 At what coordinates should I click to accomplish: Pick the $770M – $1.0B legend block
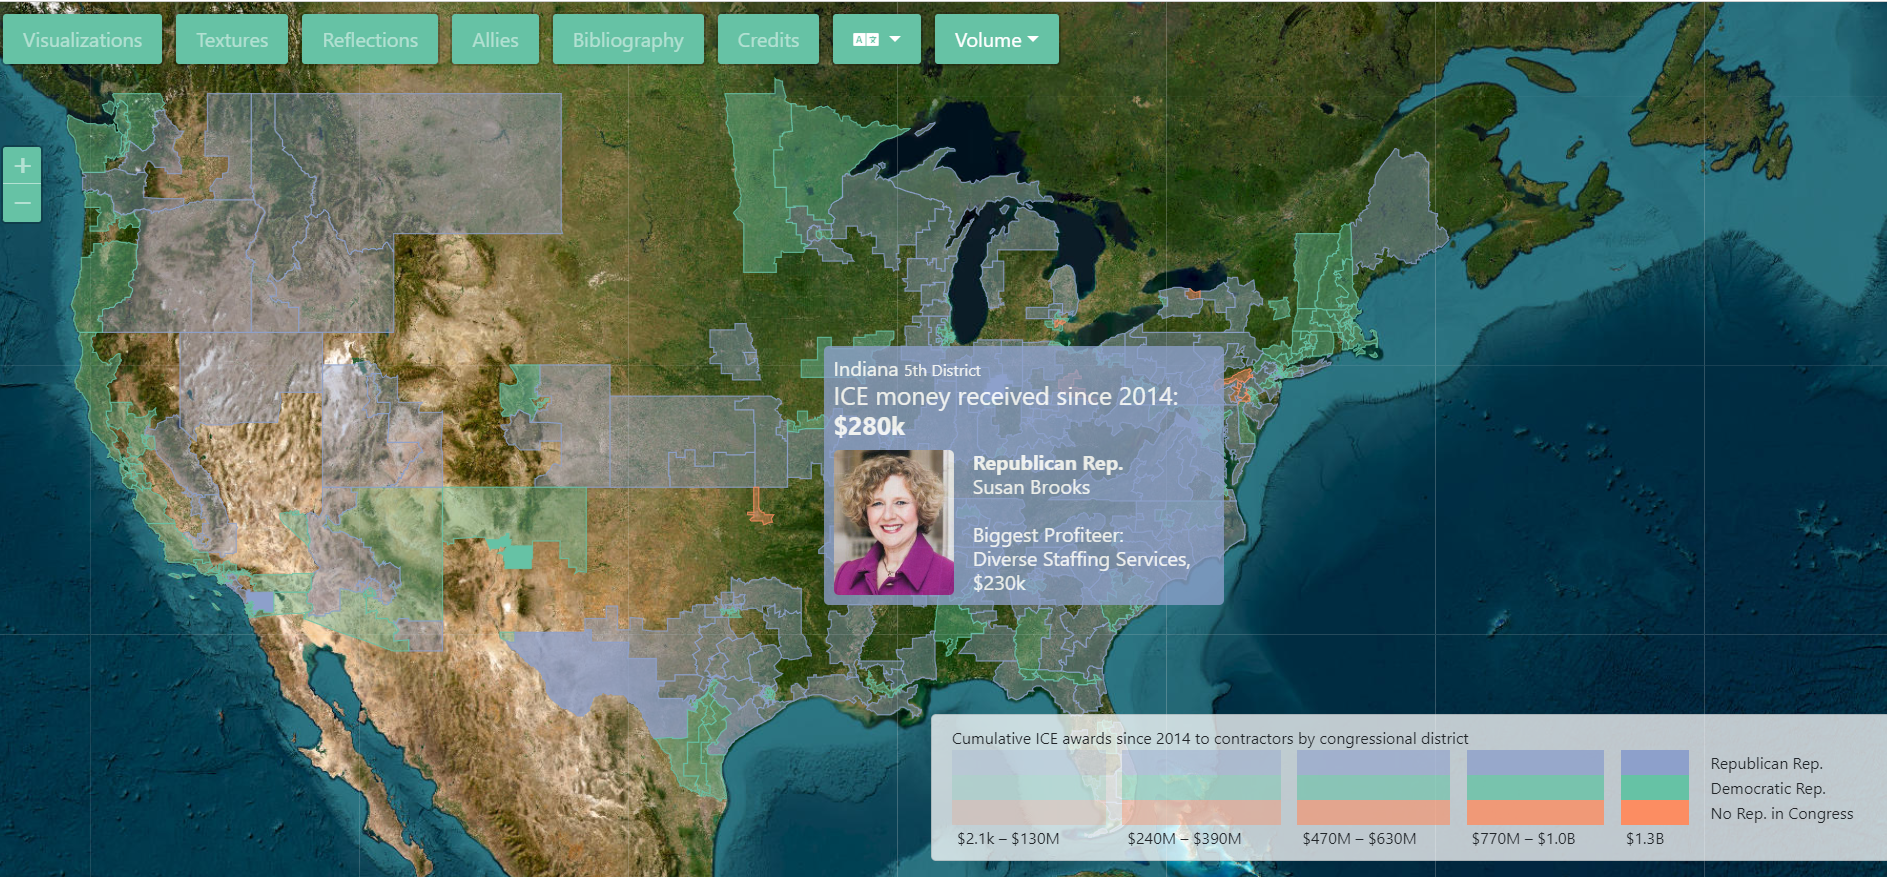tap(1534, 788)
